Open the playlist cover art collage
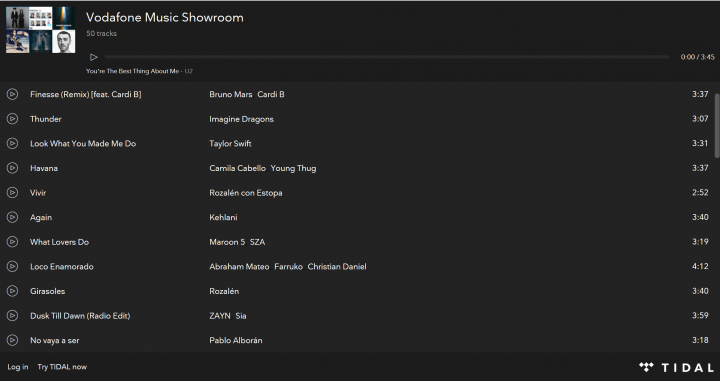Viewport: 720px width, 381px height. tap(40, 30)
